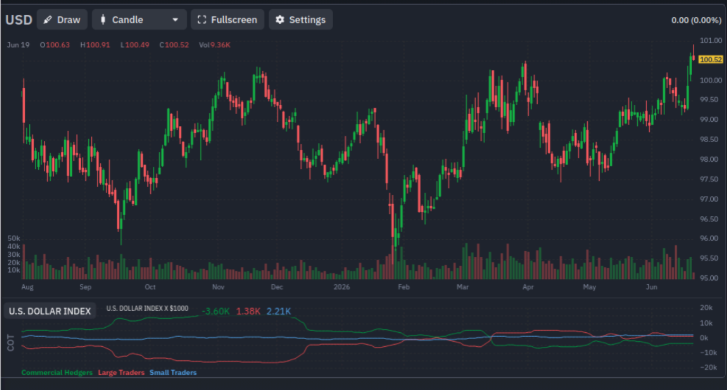Click the Apr label on time axis
The image size is (727, 390).
(x=528, y=287)
